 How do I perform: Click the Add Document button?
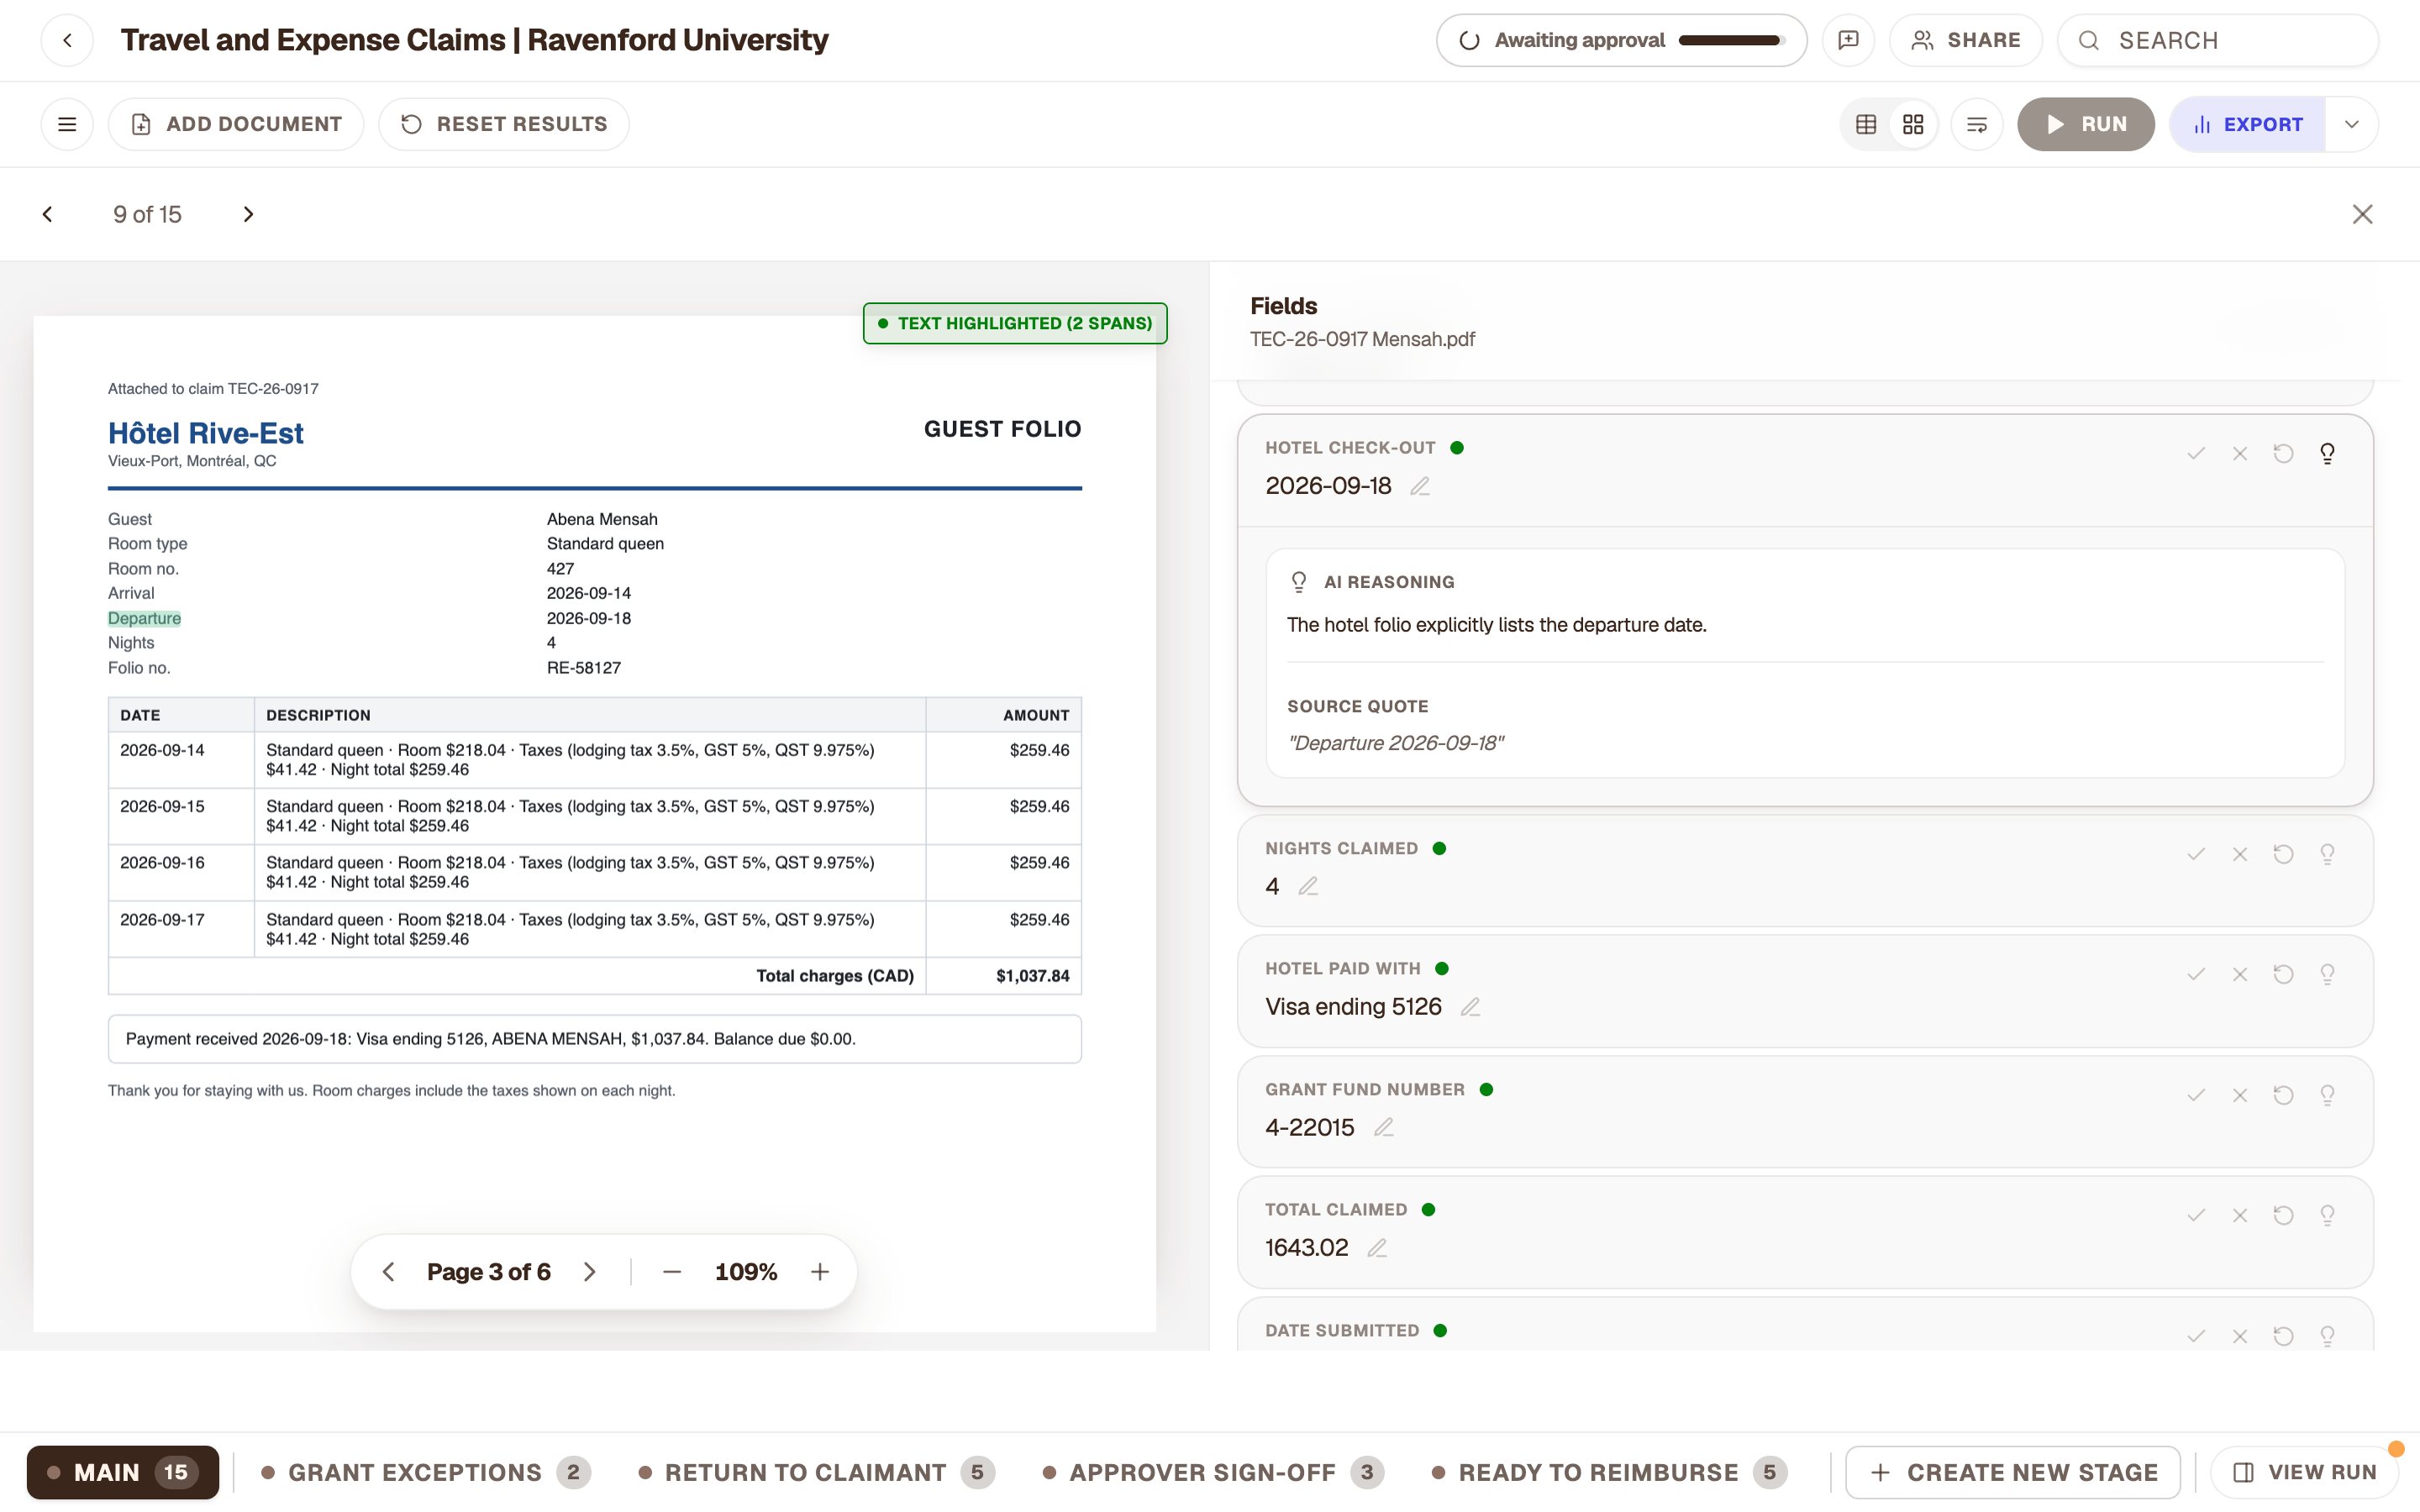(x=236, y=124)
